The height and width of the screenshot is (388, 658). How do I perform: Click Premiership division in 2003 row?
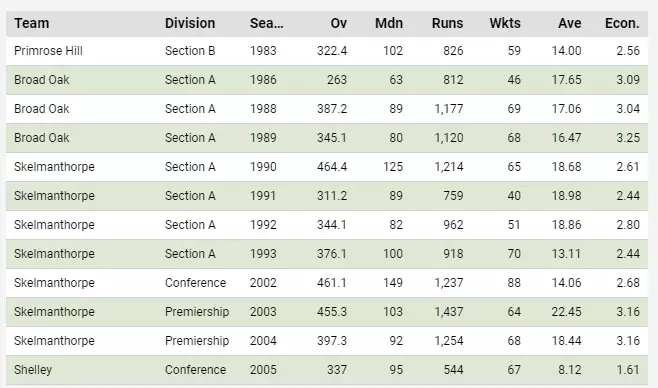197,312
